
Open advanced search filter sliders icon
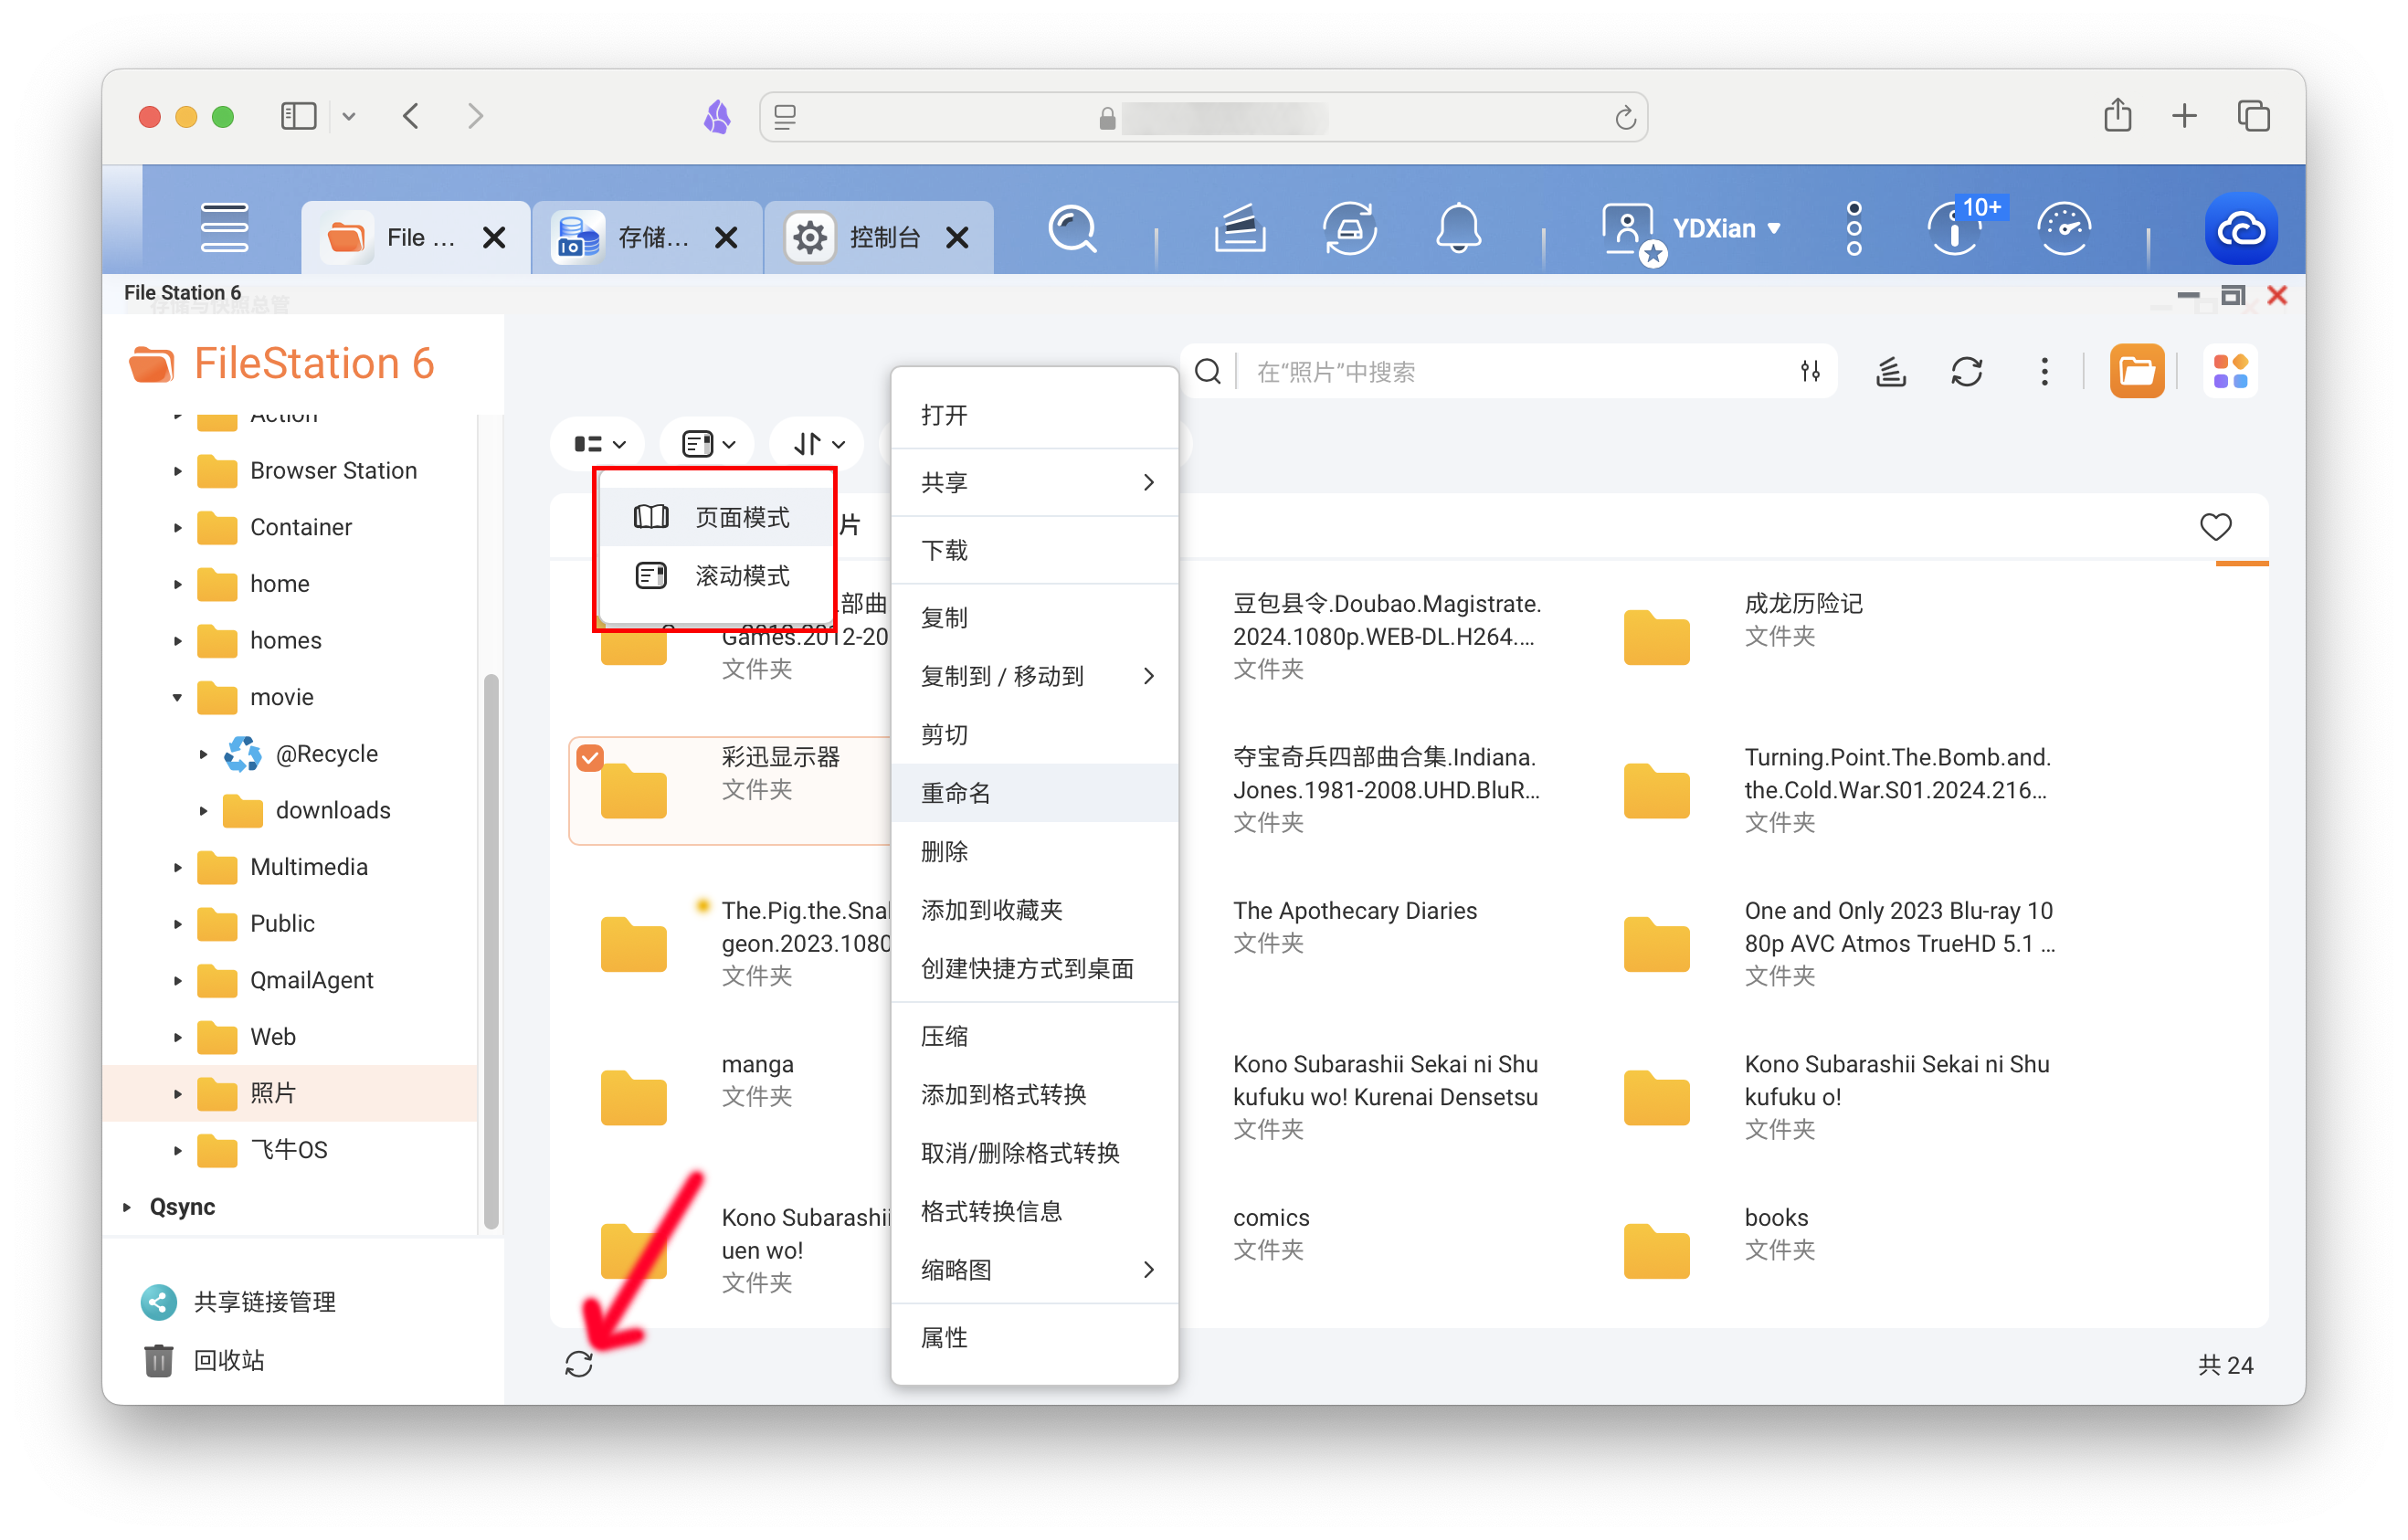(x=1810, y=372)
